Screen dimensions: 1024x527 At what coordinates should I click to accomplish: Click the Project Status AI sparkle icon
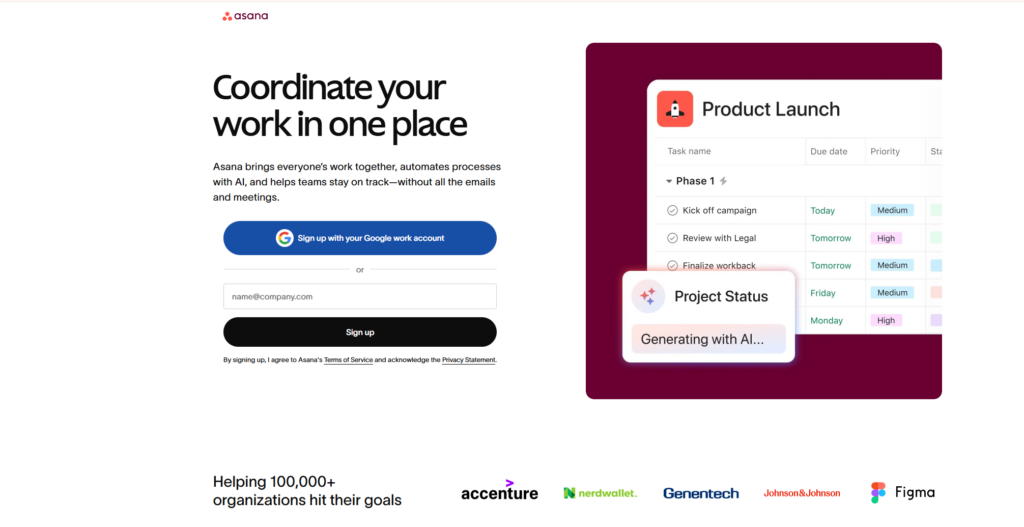(x=648, y=296)
